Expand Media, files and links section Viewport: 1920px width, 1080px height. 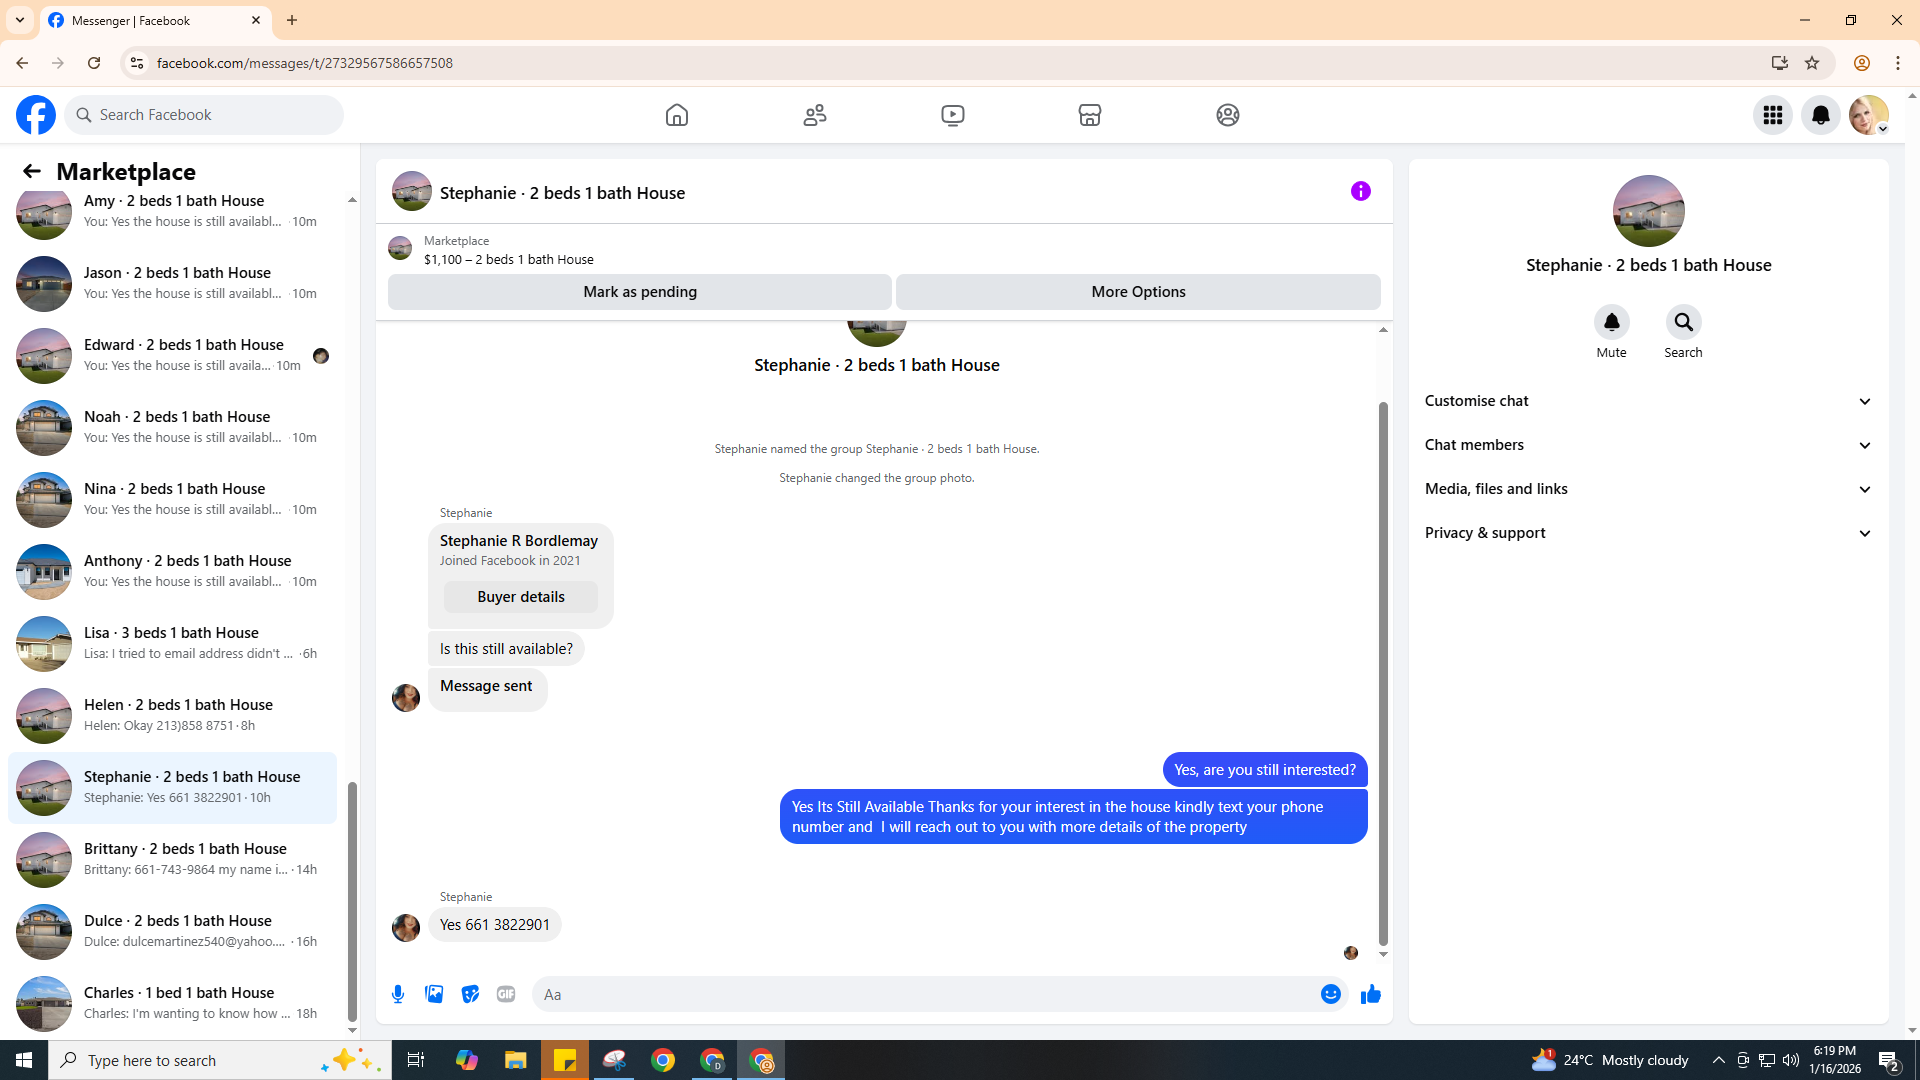point(1648,489)
